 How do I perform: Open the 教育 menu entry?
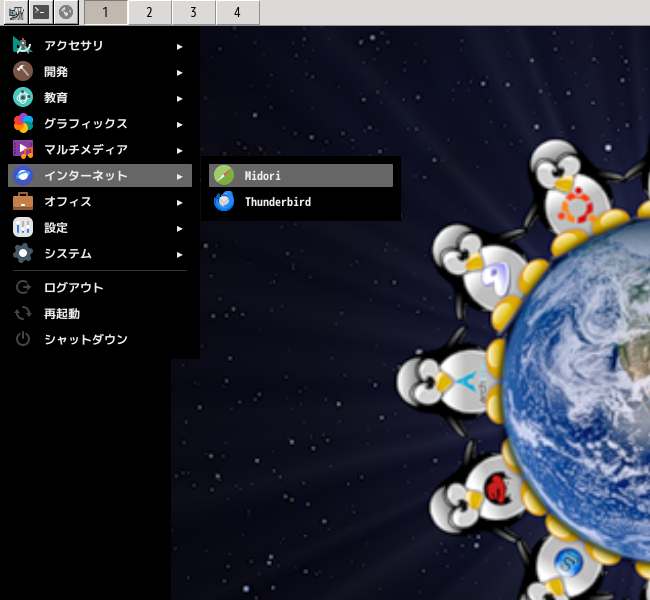coord(100,98)
